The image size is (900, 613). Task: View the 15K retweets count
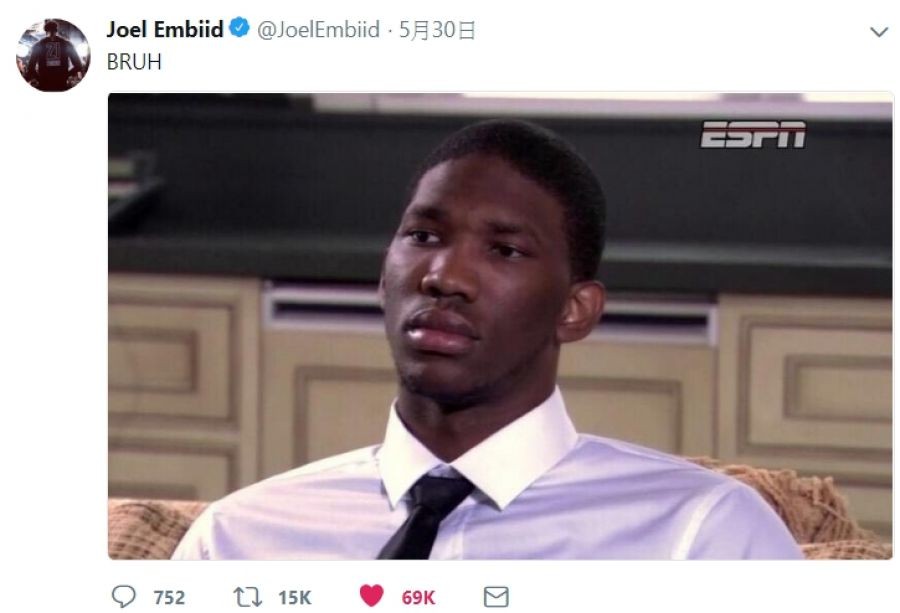tap(294, 598)
